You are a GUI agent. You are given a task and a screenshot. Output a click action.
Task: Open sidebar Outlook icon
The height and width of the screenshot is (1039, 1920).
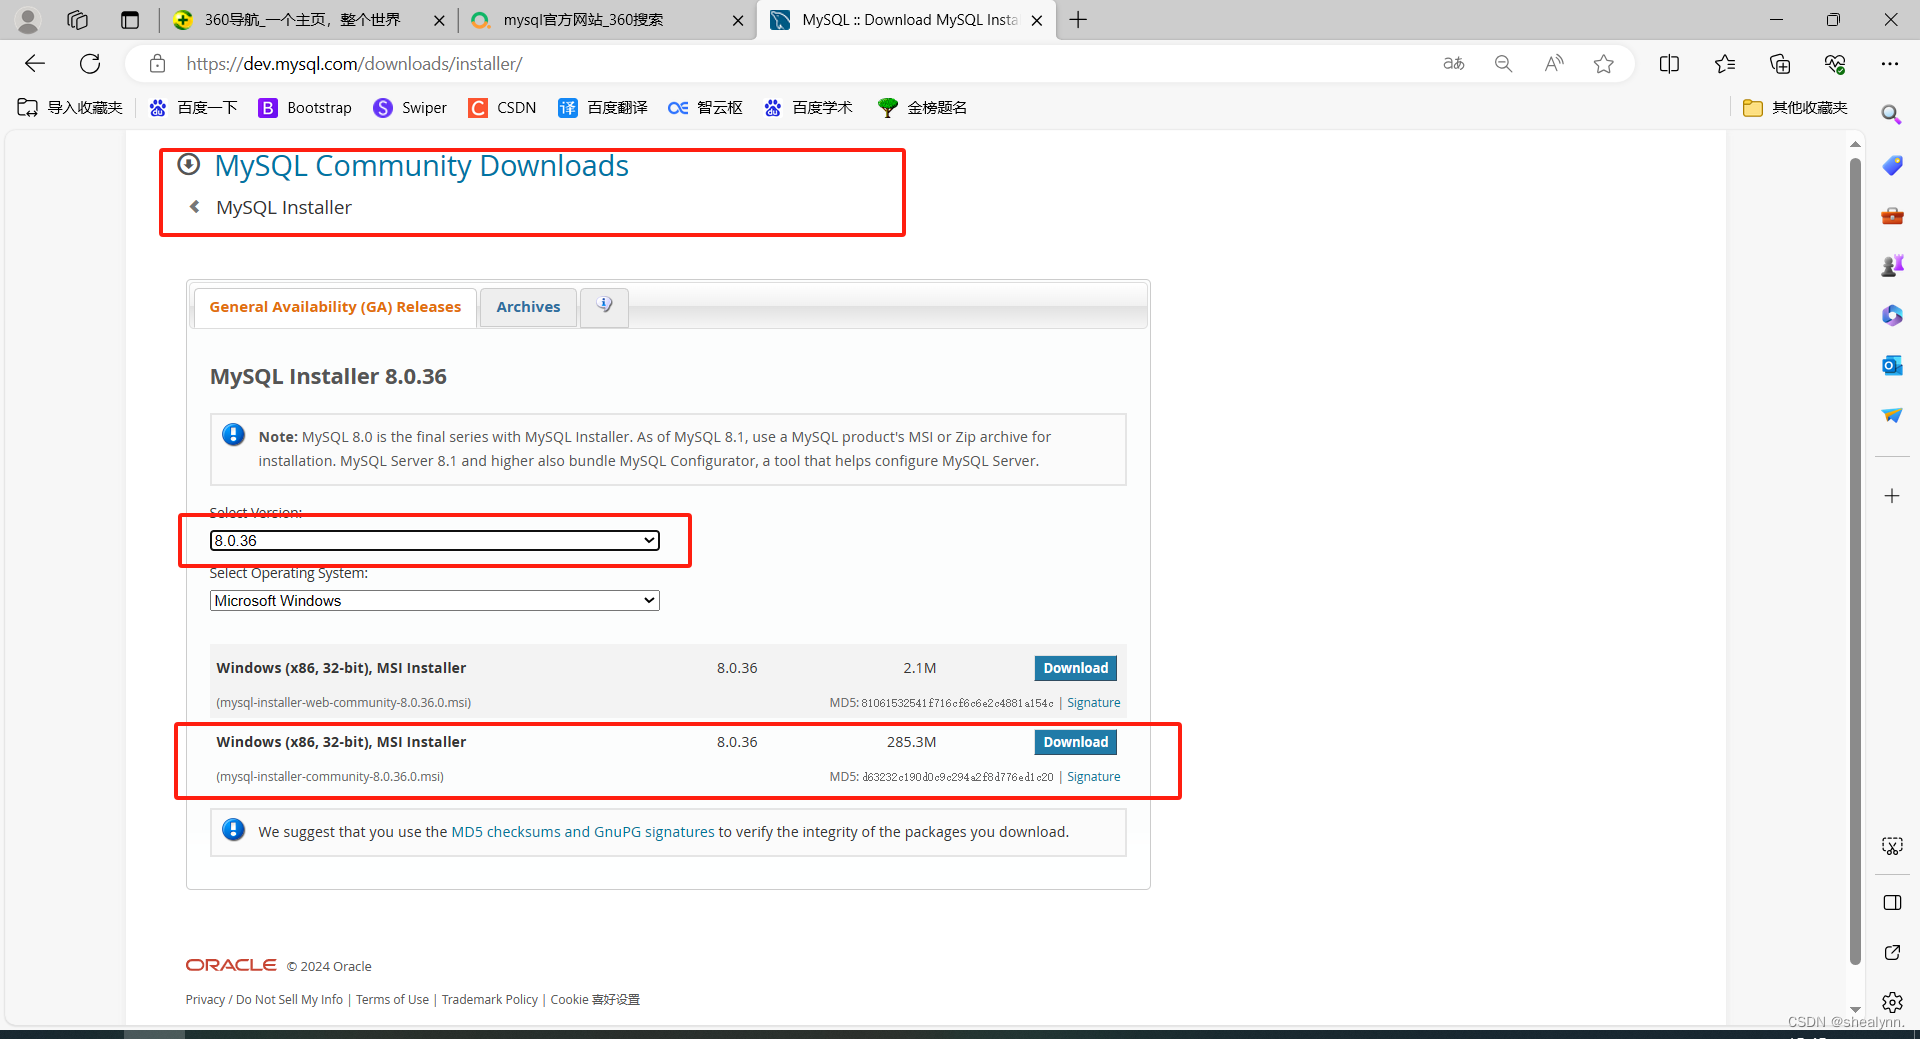pos(1892,365)
